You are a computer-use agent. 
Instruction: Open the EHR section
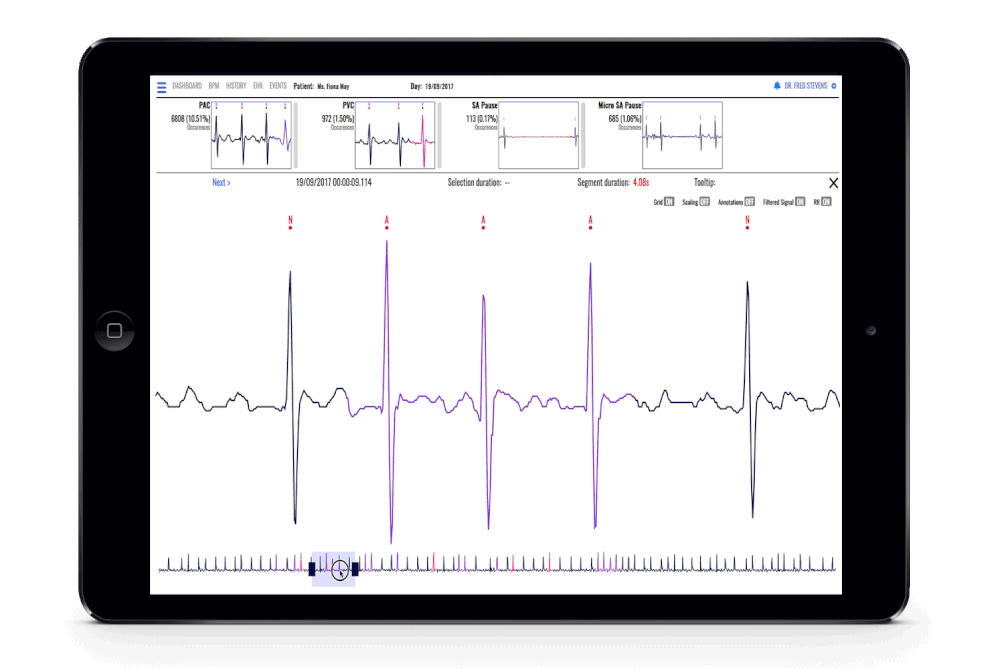[257, 87]
